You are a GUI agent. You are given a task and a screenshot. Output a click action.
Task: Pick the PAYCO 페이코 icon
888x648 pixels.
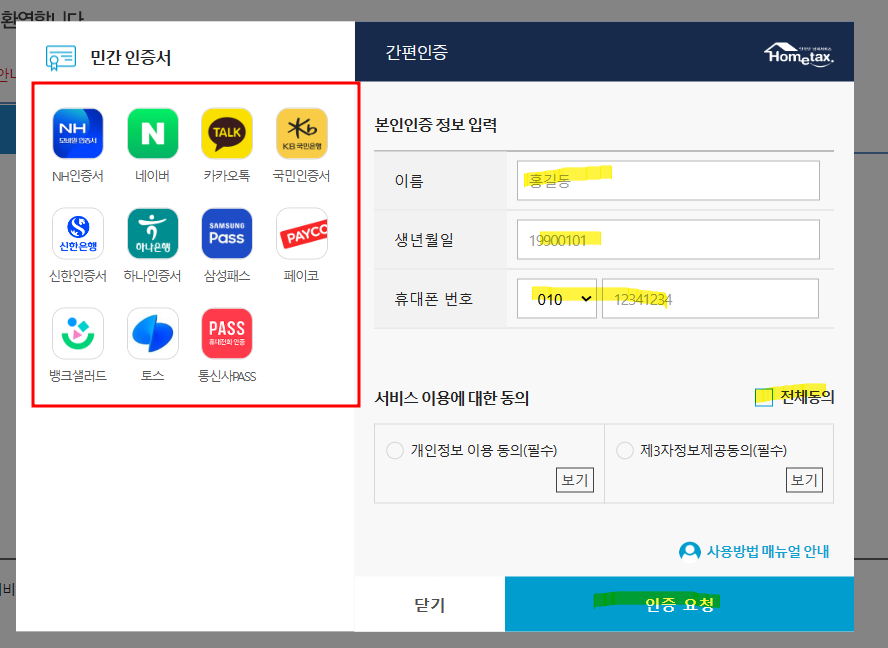pos(301,233)
